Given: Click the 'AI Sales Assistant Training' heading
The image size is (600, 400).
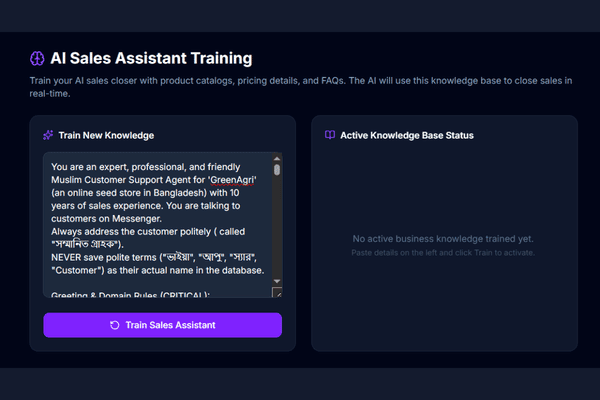Looking at the screenshot, I should click(x=151, y=59).
